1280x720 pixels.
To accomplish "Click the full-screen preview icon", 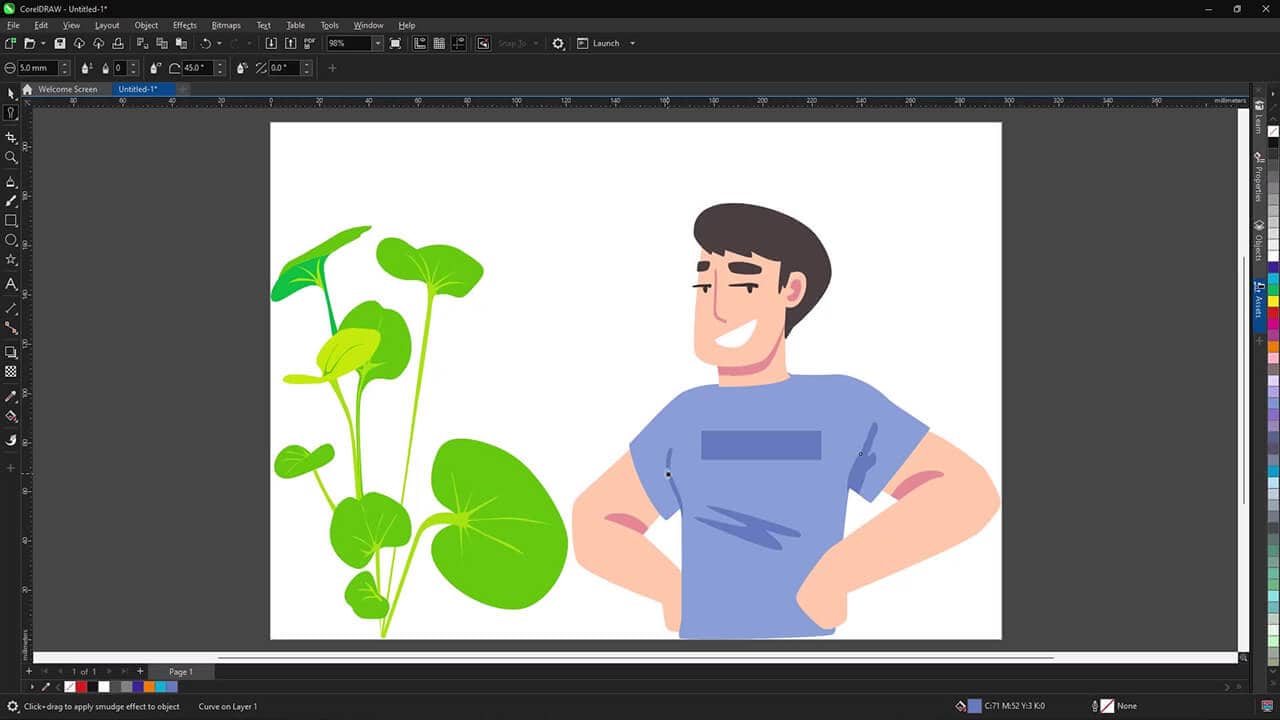I will (x=396, y=44).
